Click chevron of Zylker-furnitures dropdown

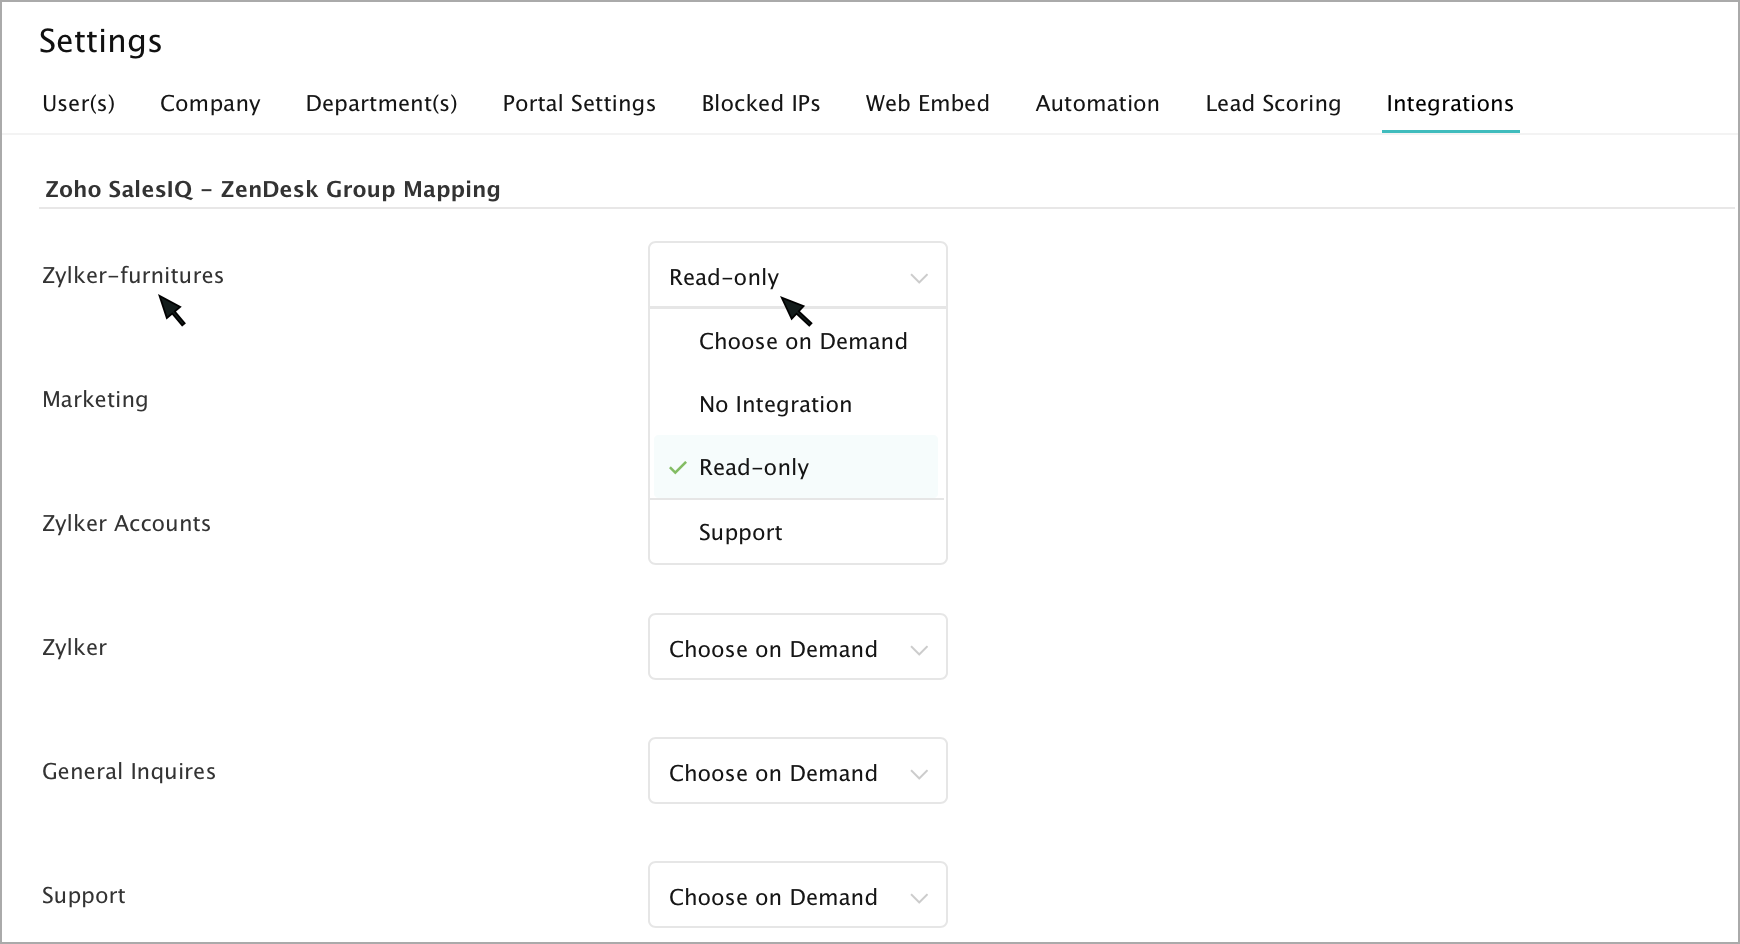click(919, 278)
